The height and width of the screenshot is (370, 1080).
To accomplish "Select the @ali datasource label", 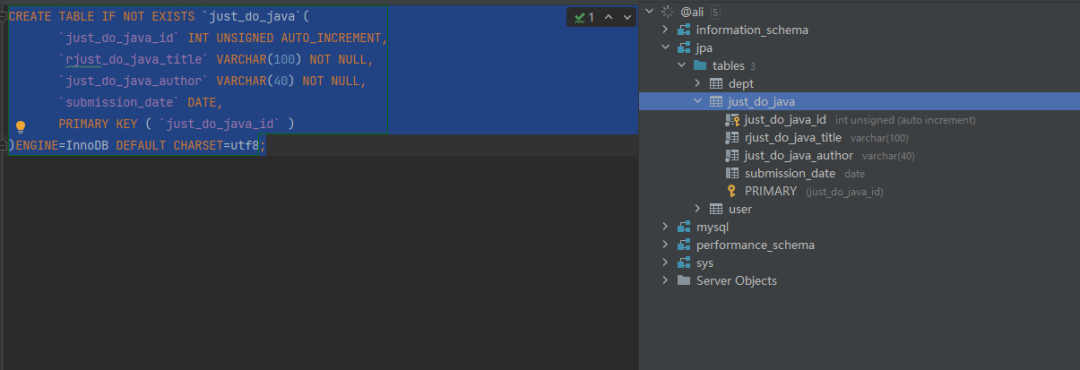I will pyautogui.click(x=692, y=12).
